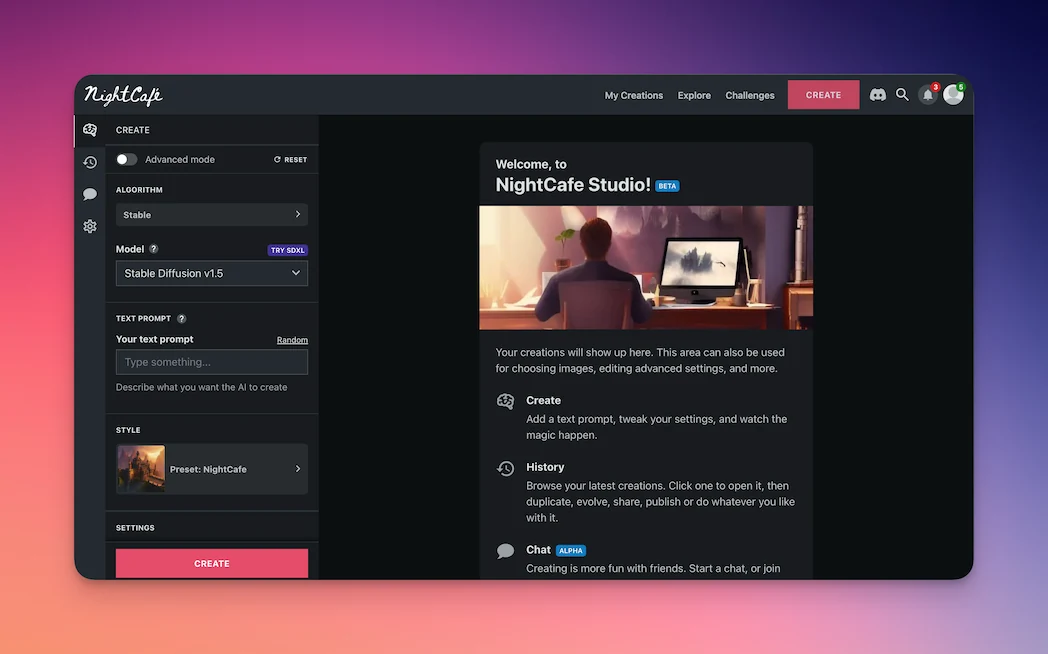The width and height of the screenshot is (1048, 654).
Task: Click the Create heading in welcome panel
Action: [x=543, y=400]
